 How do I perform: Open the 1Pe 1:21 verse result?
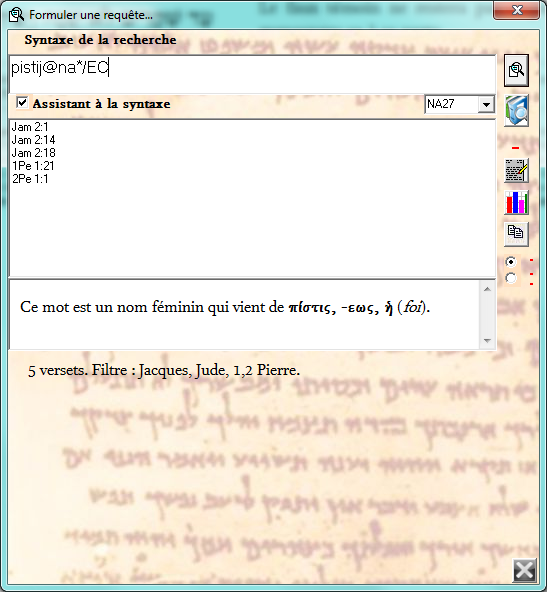(33, 166)
